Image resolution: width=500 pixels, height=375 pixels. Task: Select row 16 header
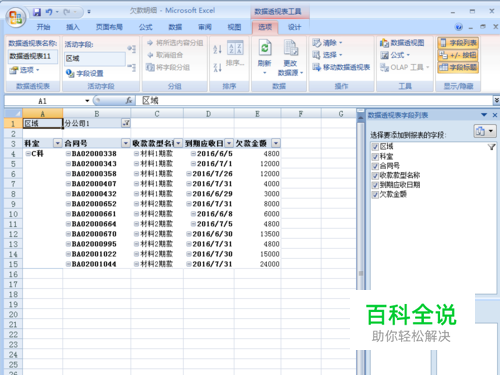(x=13, y=274)
